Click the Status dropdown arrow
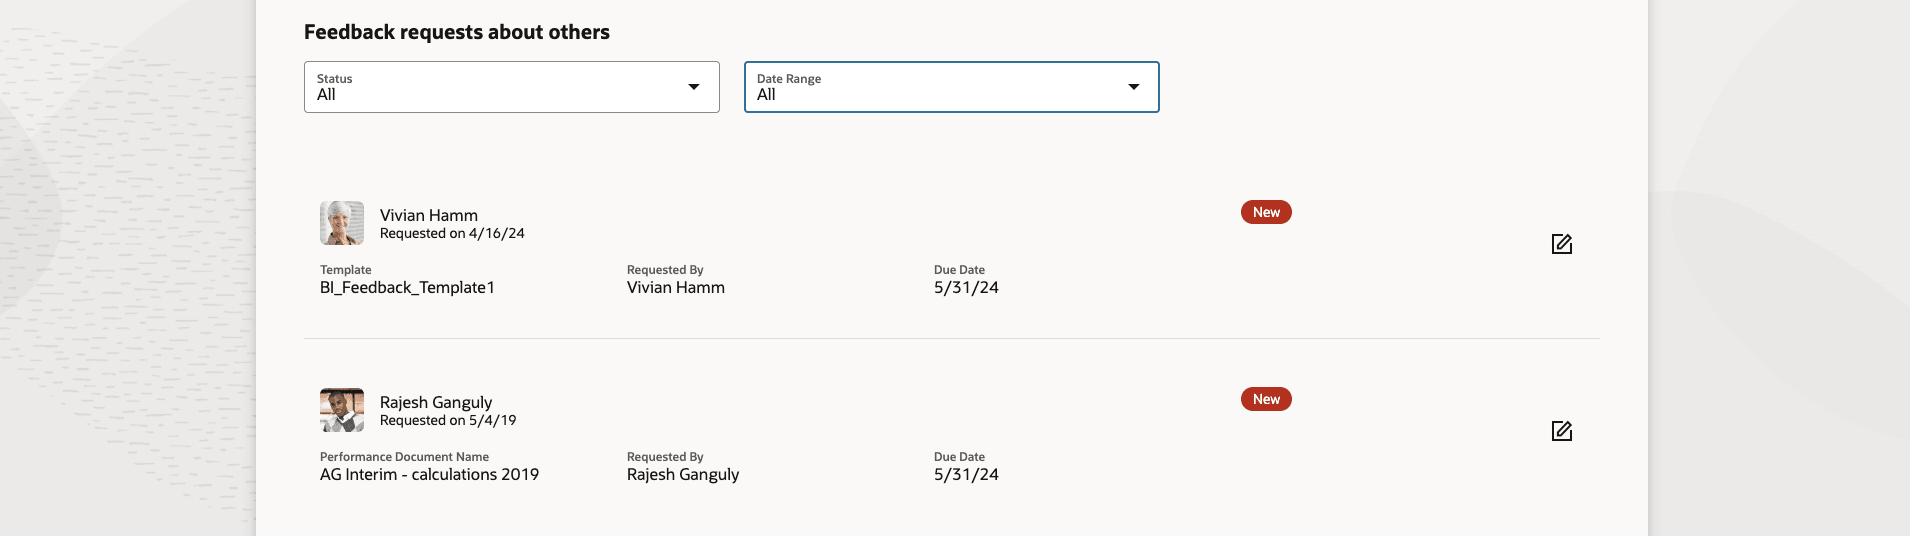The image size is (1910, 536). 694,87
